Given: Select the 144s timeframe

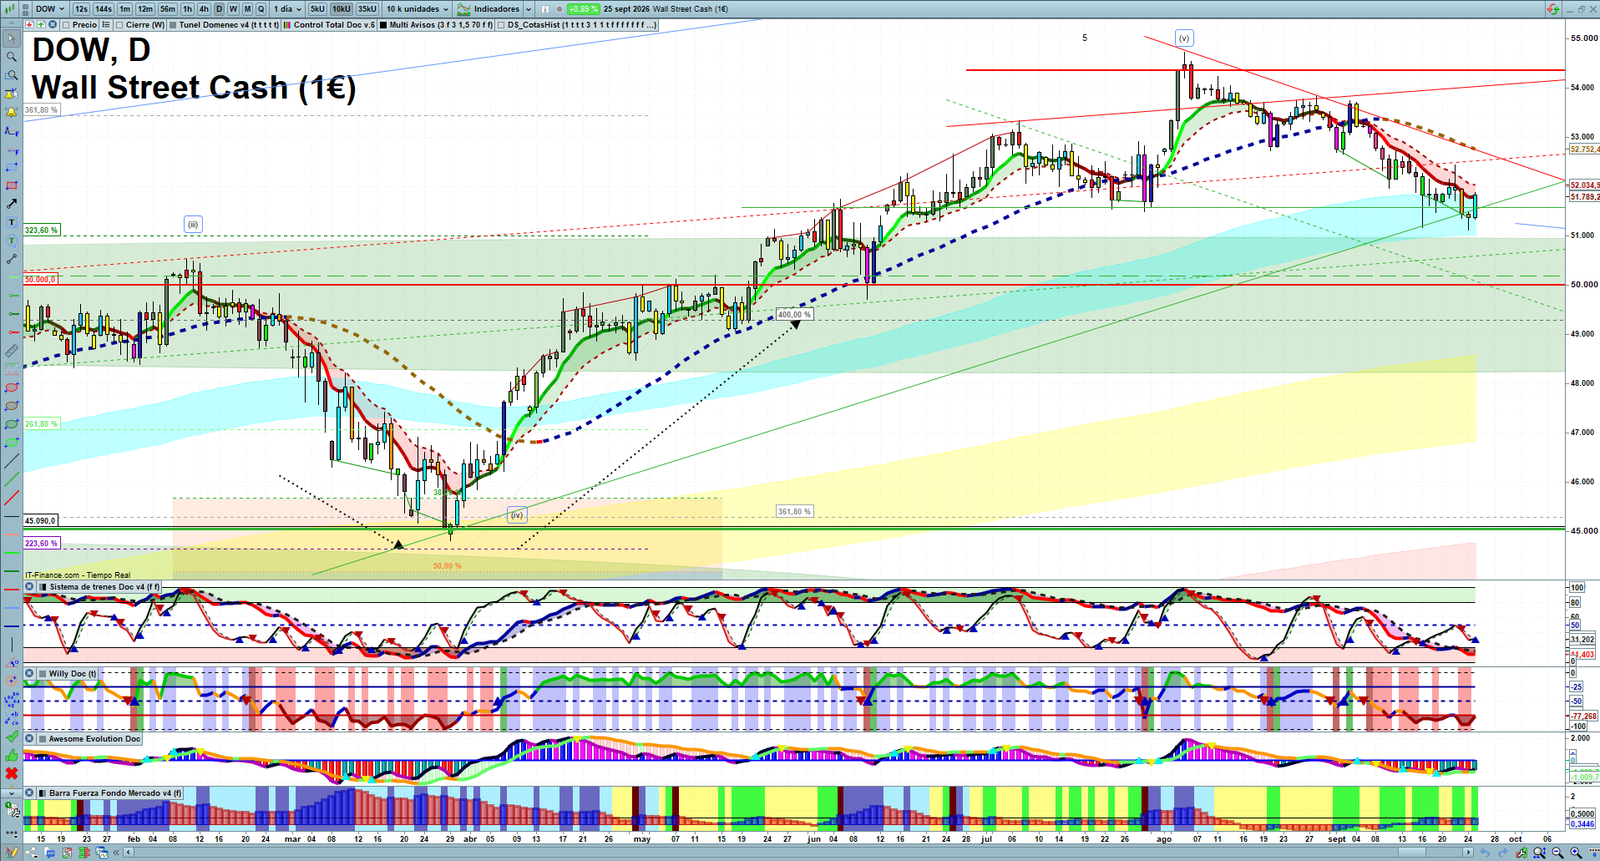Looking at the screenshot, I should tap(104, 9).
